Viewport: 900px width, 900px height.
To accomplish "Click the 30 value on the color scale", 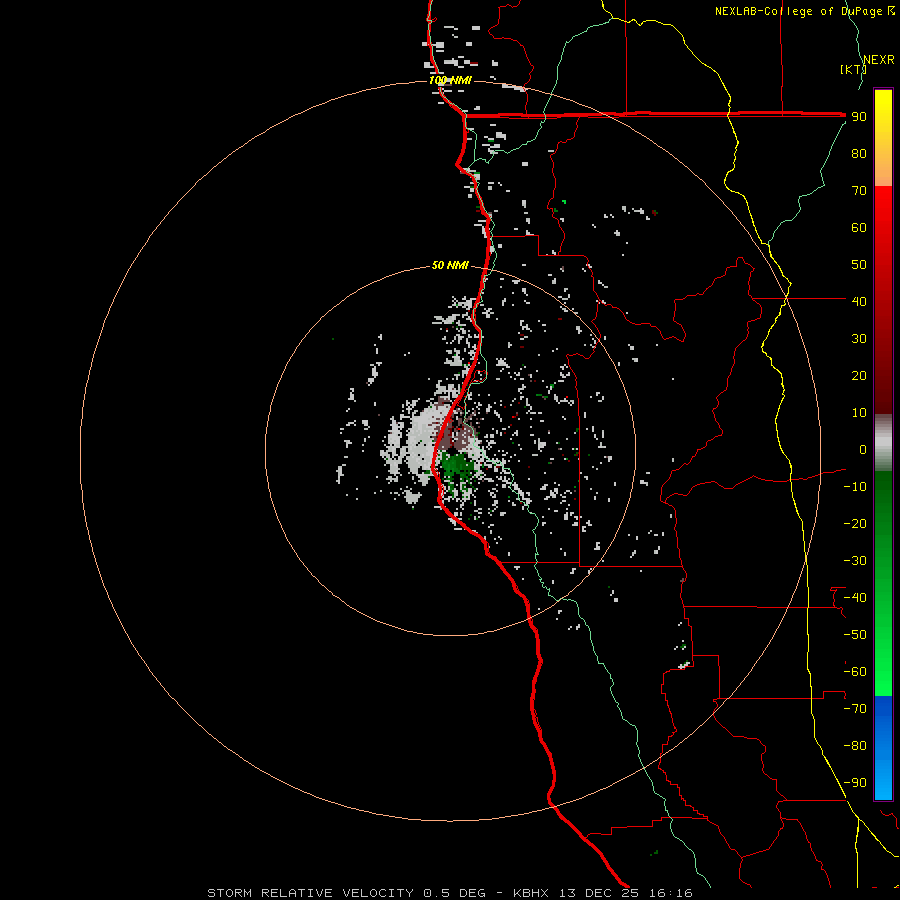I will pos(859,339).
